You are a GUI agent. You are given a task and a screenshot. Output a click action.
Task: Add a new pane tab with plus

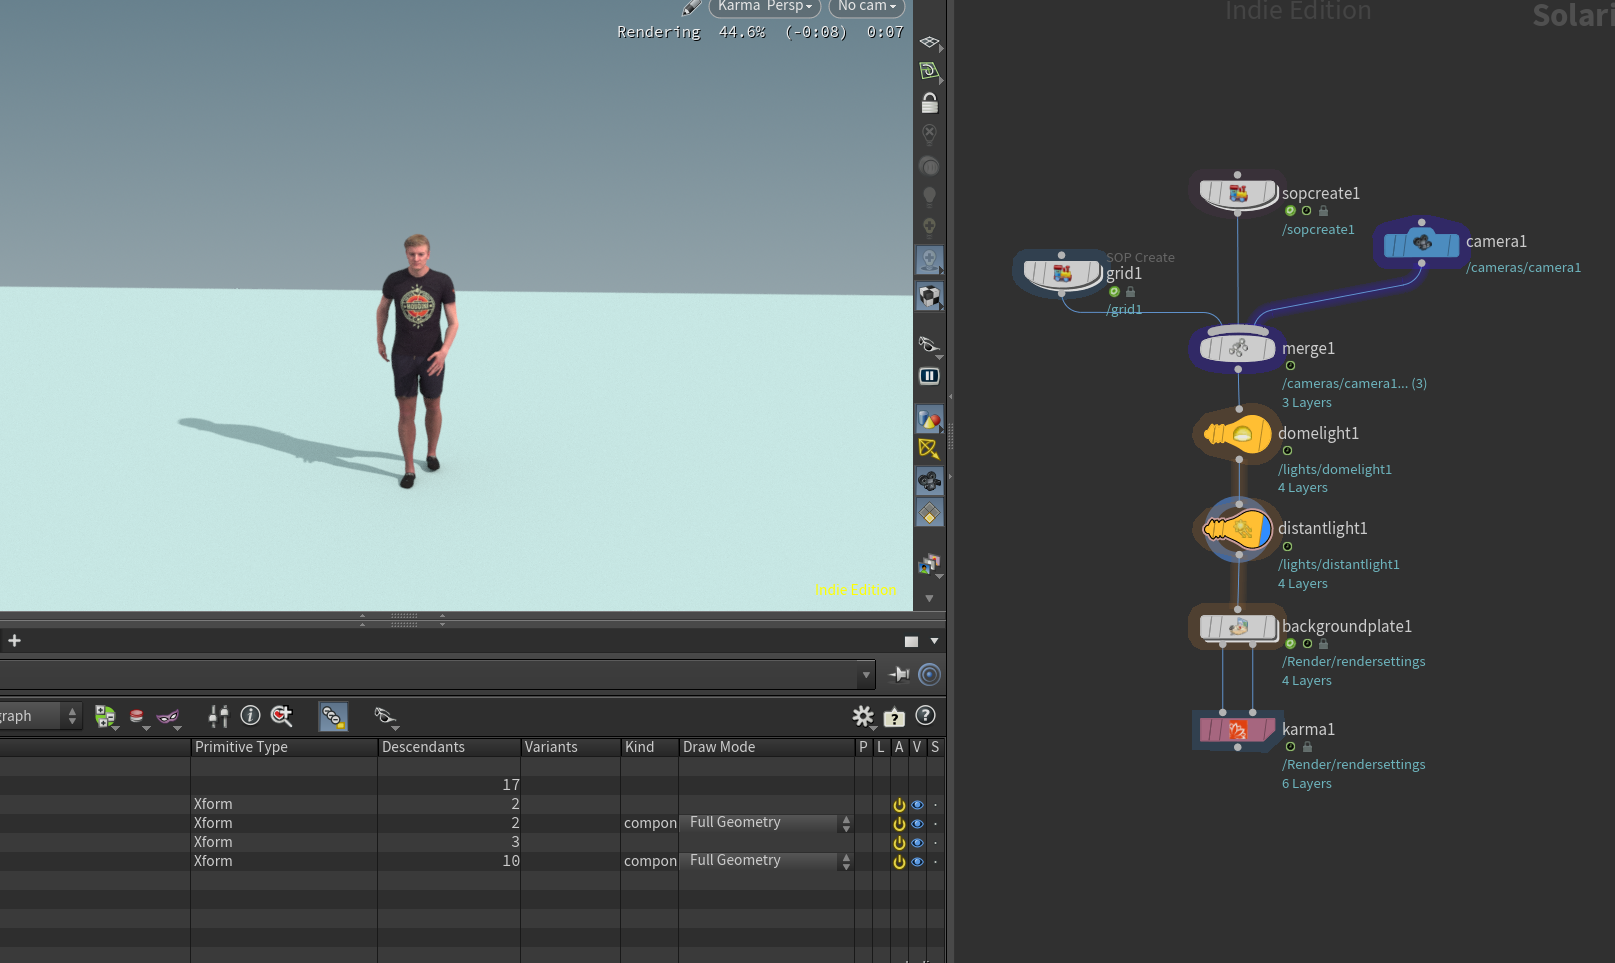(x=14, y=640)
